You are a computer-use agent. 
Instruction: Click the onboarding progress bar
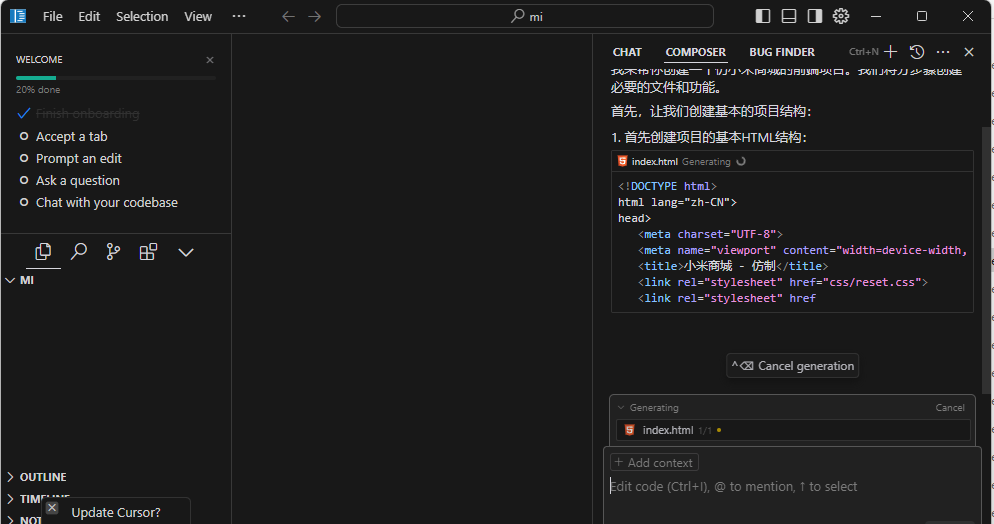coord(116,78)
